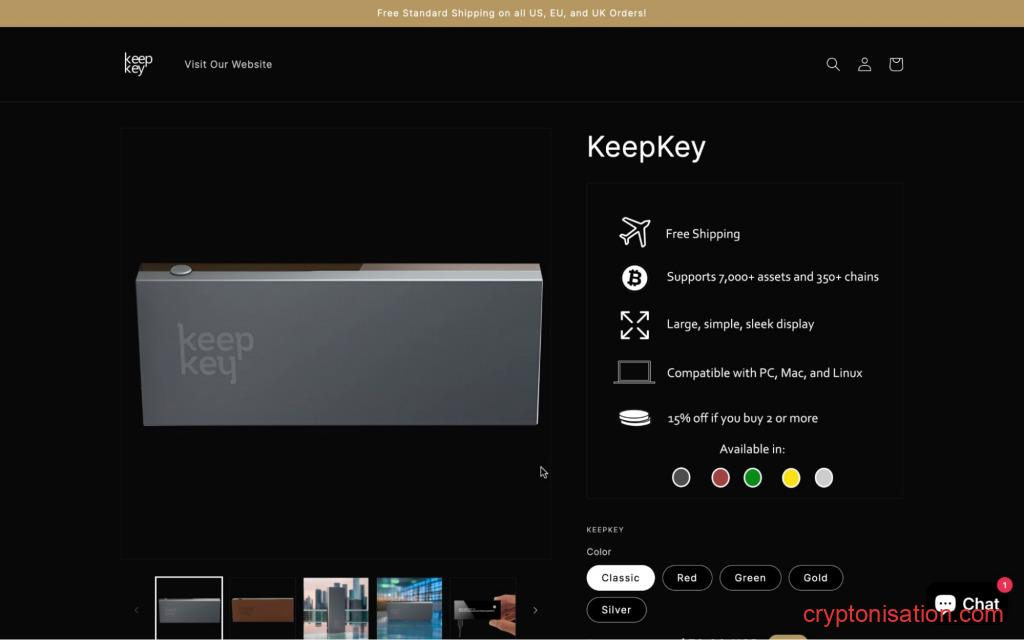
Task: Click the KeepKey logo
Action: pos(137,63)
